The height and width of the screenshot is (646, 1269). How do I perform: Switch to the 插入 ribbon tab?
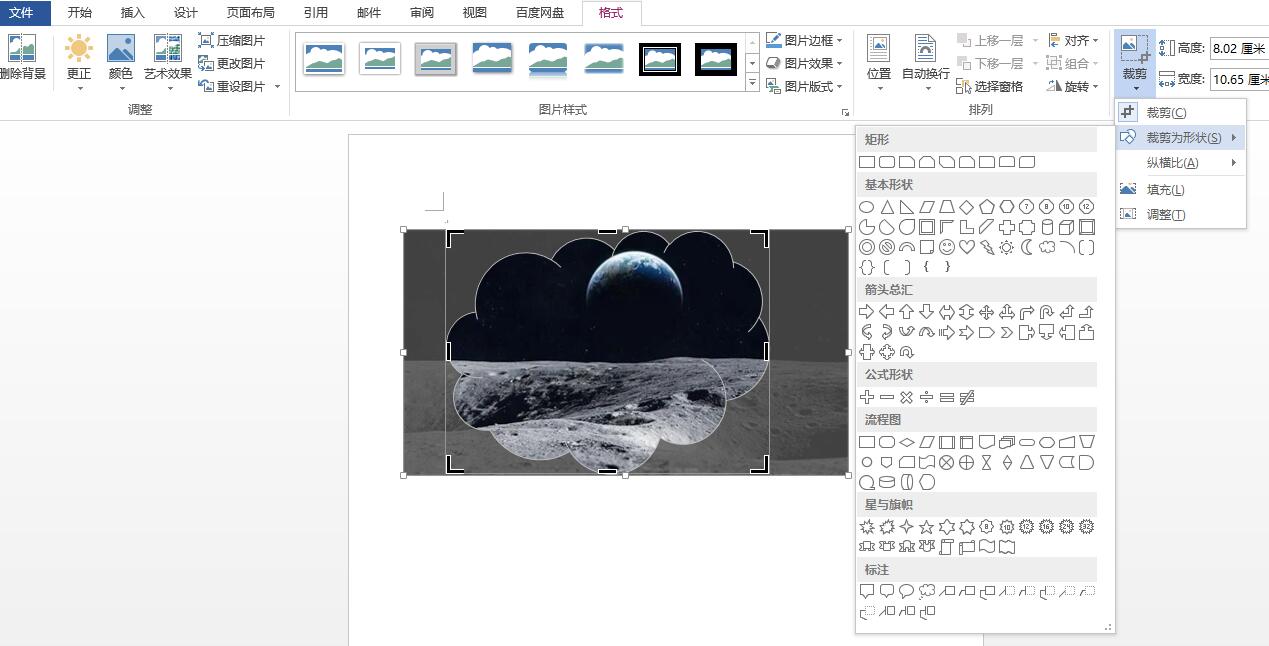(133, 13)
